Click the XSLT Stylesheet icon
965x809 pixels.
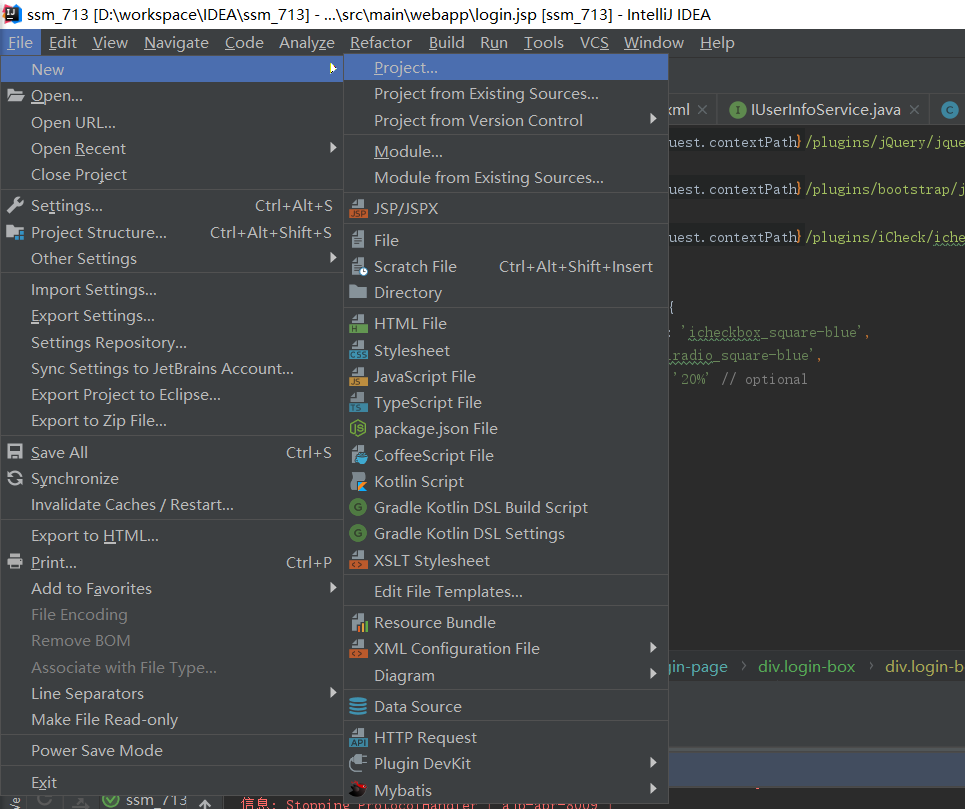coord(358,560)
